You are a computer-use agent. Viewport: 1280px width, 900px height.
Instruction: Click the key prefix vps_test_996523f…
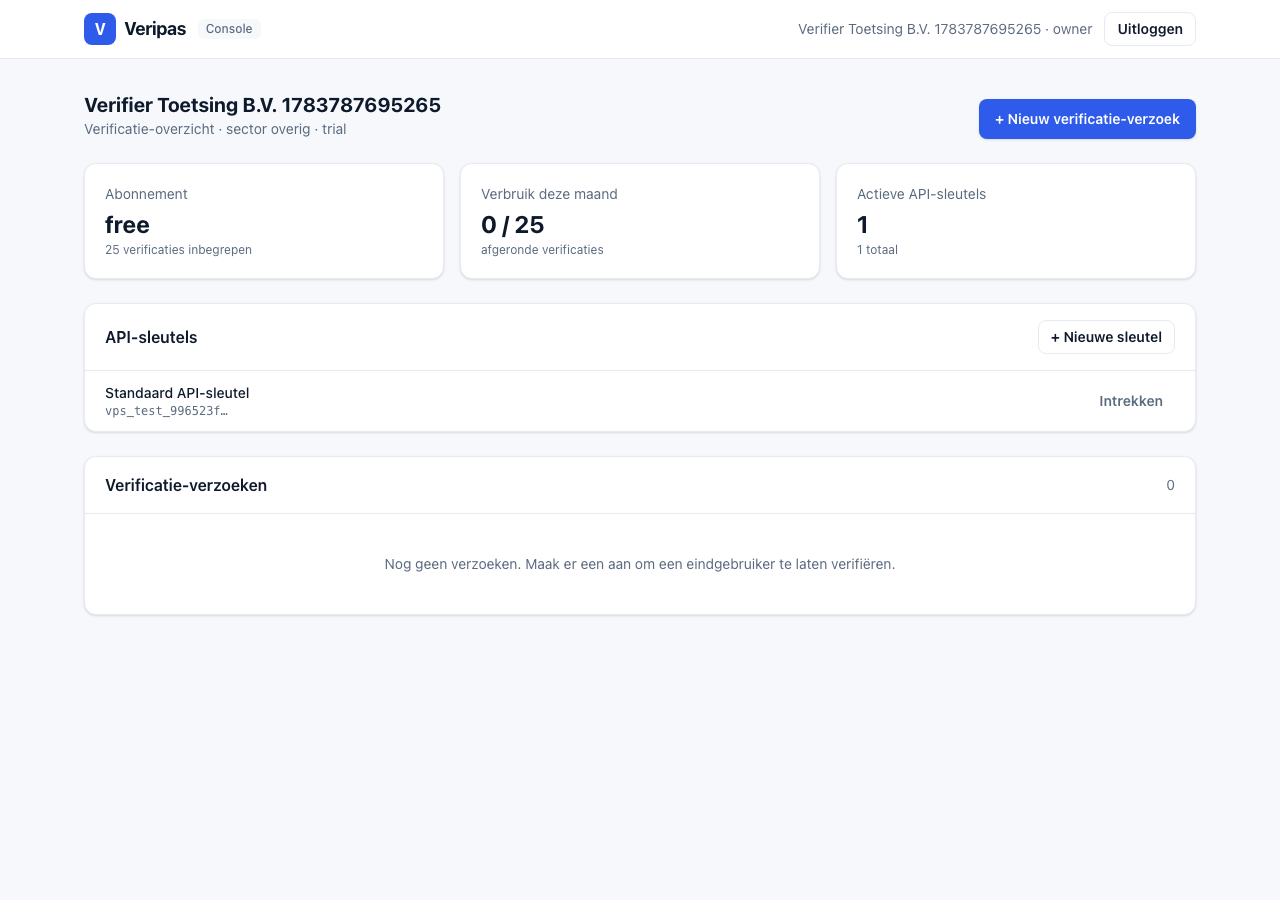pos(166,411)
